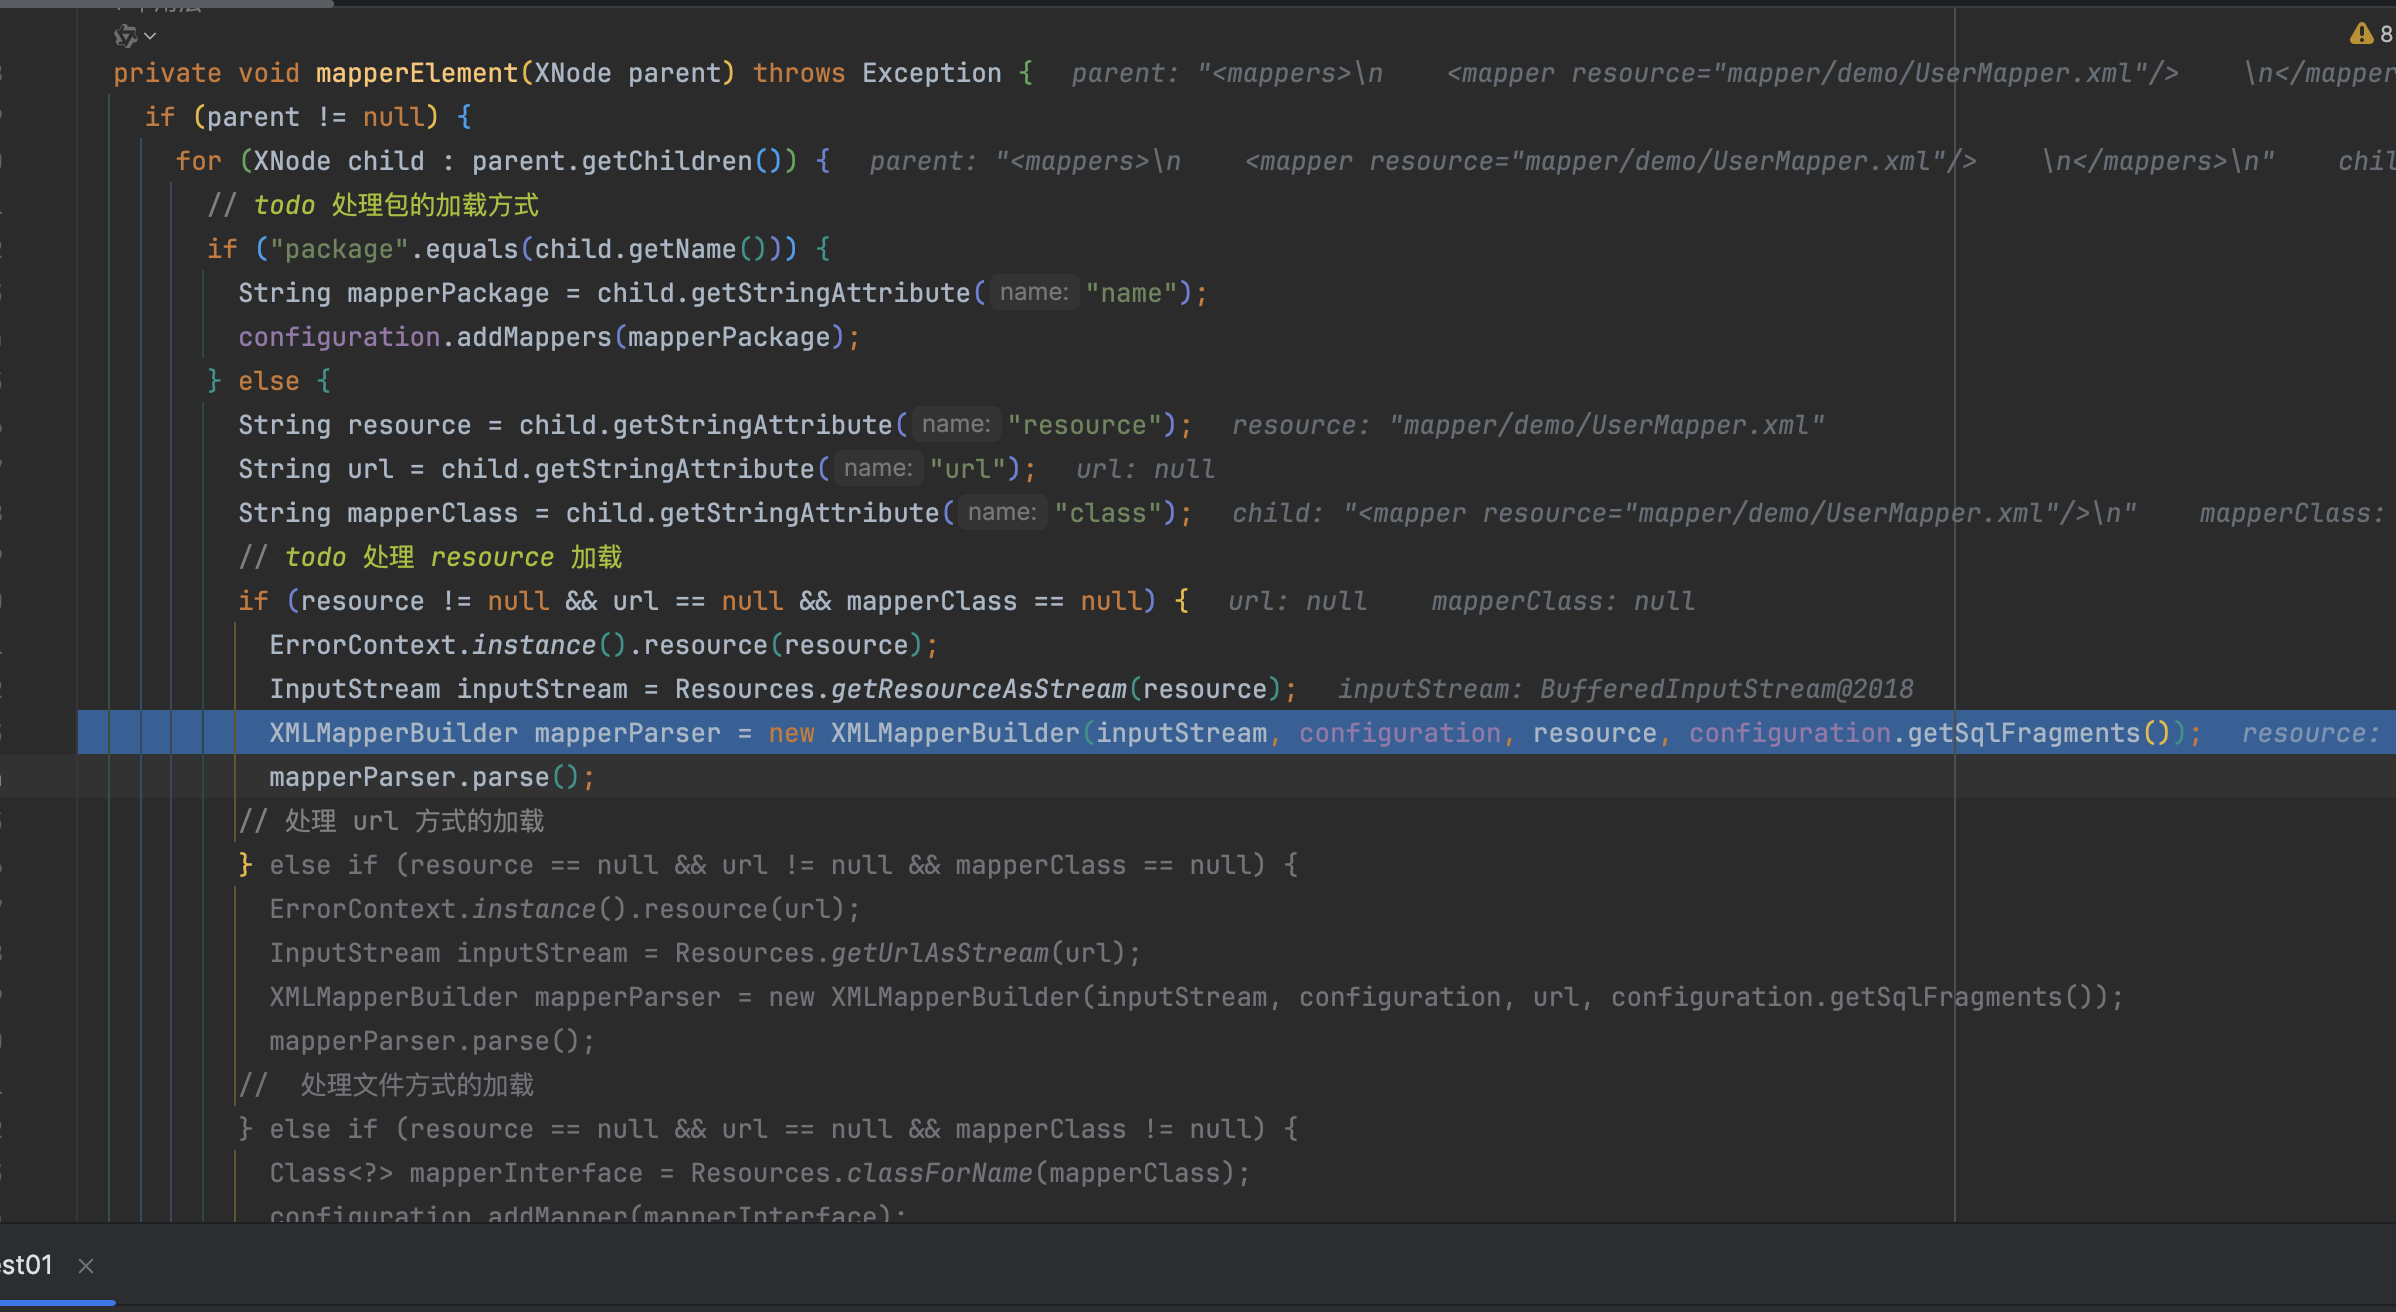2396x1312 pixels.
Task: Click the "url" string literal
Action: (968, 469)
